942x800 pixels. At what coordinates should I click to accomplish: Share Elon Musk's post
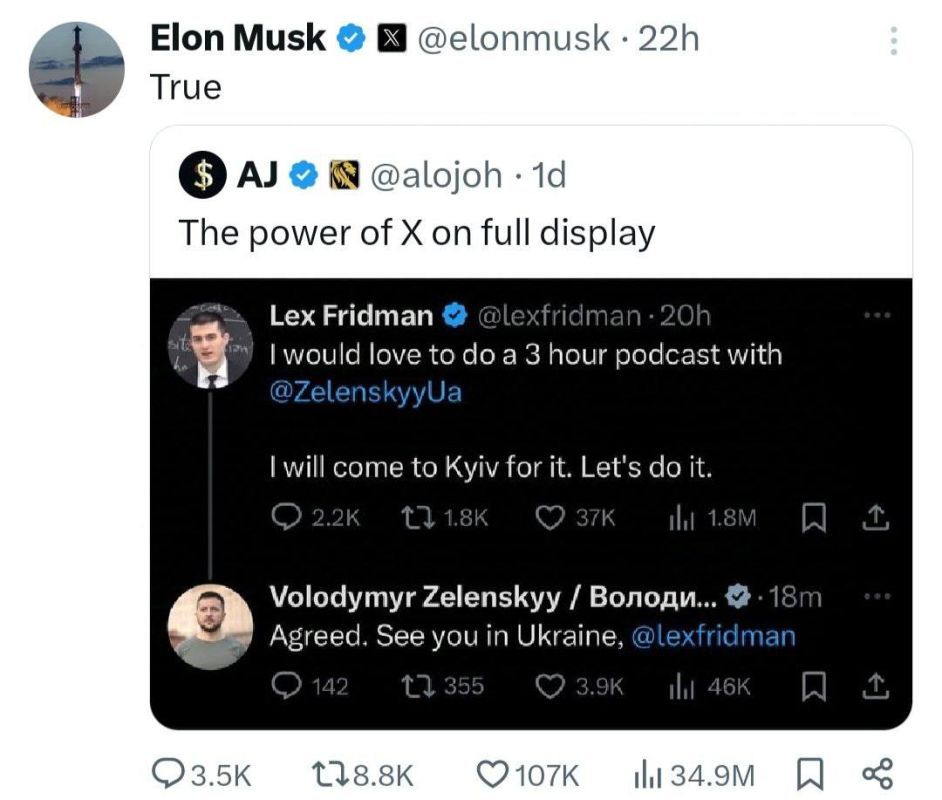[876, 773]
